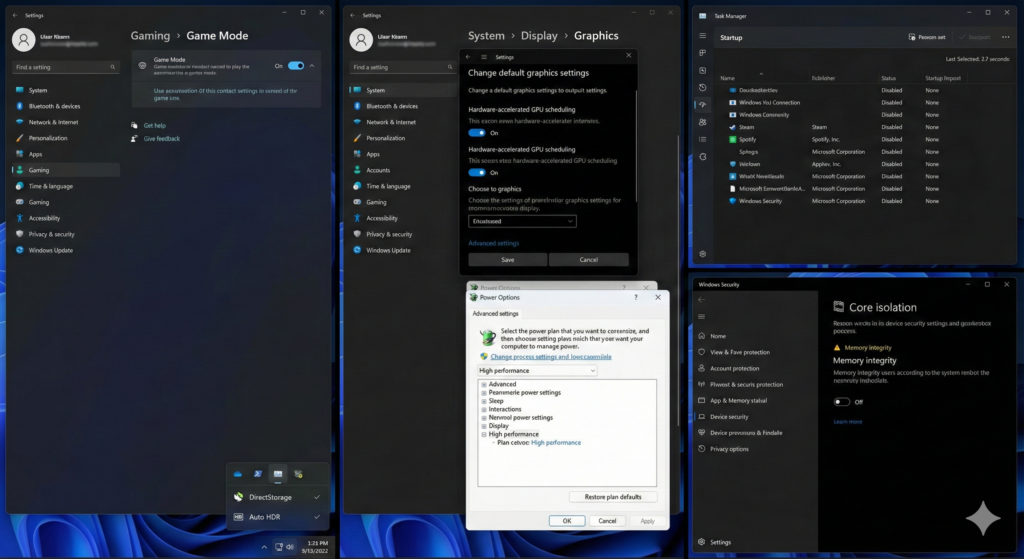Toggle the first Hardware-accelerated GPU scheduling switch

coord(477,132)
